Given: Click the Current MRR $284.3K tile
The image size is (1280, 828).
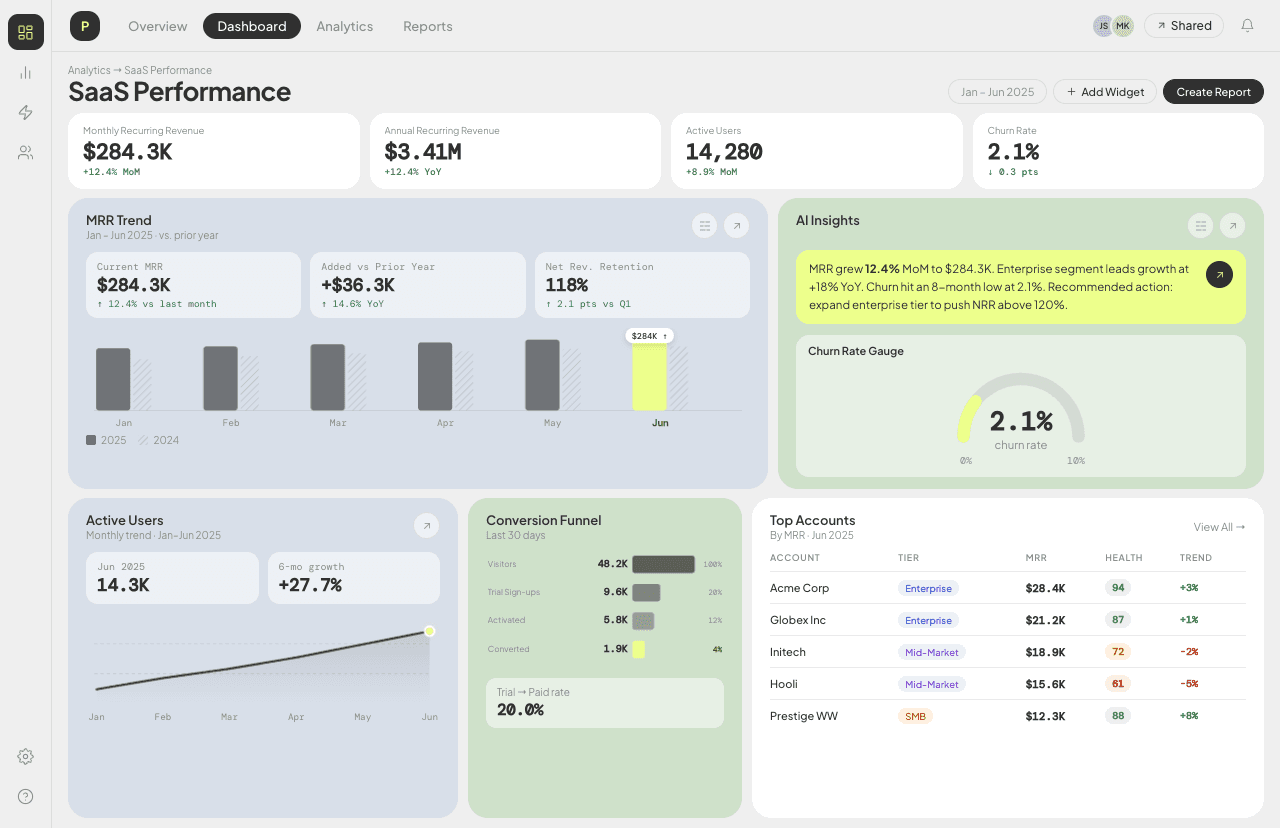Looking at the screenshot, I should pos(193,285).
